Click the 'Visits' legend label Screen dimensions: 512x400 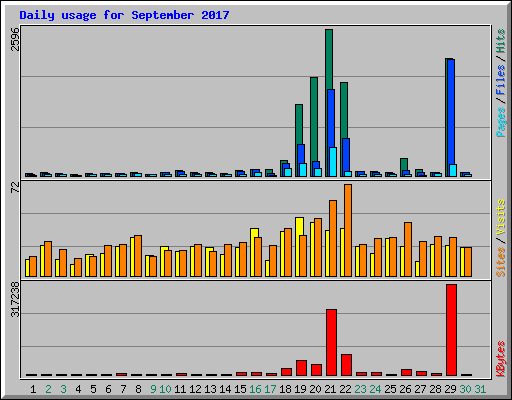[x=500, y=218]
